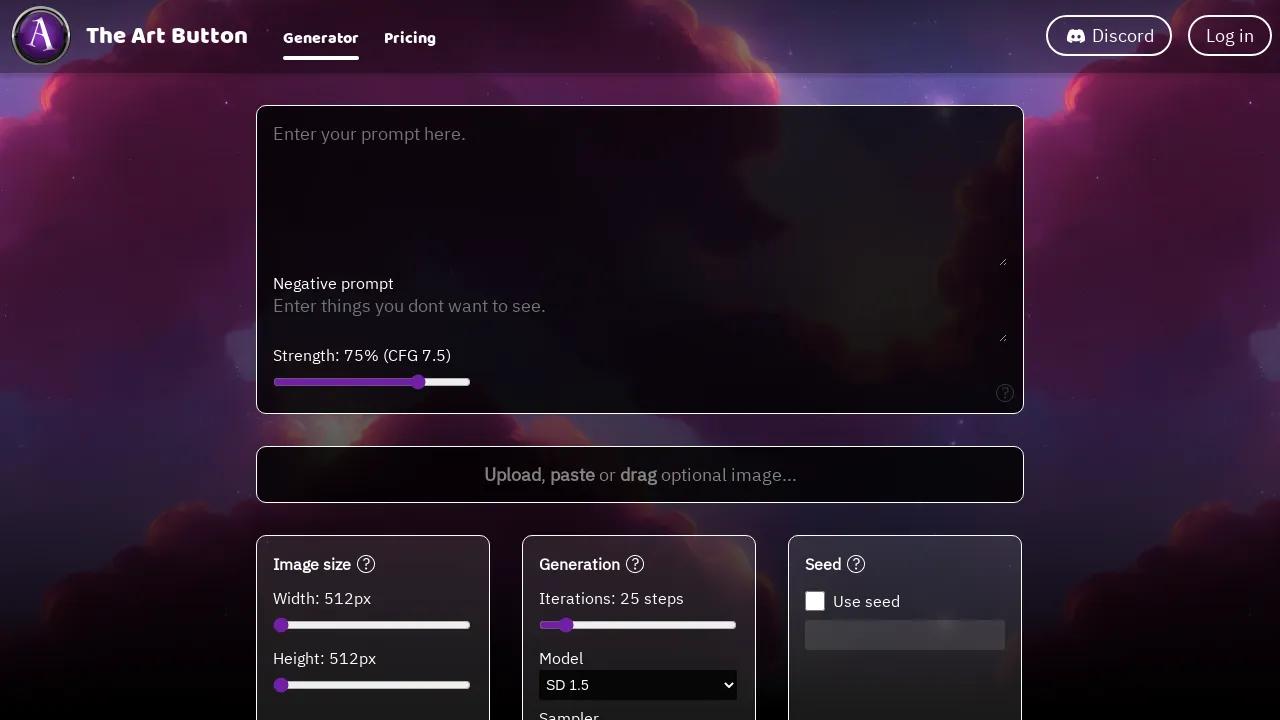Image resolution: width=1280 pixels, height=720 pixels.
Task: Open the Discord link button
Action: tap(1109, 36)
